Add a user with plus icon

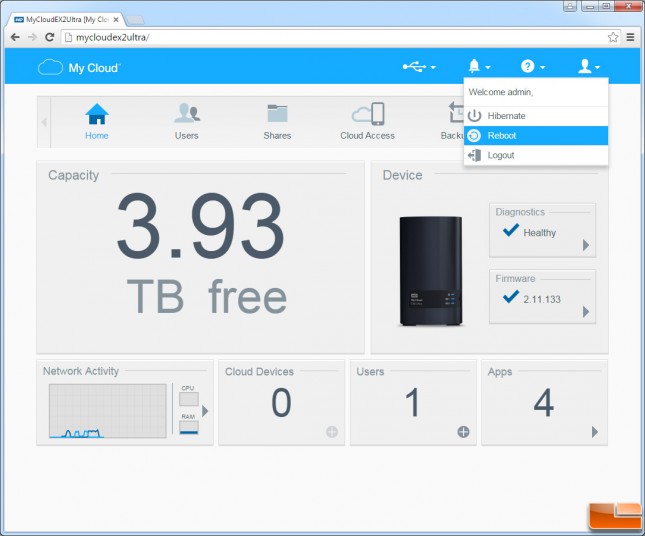pos(463,432)
